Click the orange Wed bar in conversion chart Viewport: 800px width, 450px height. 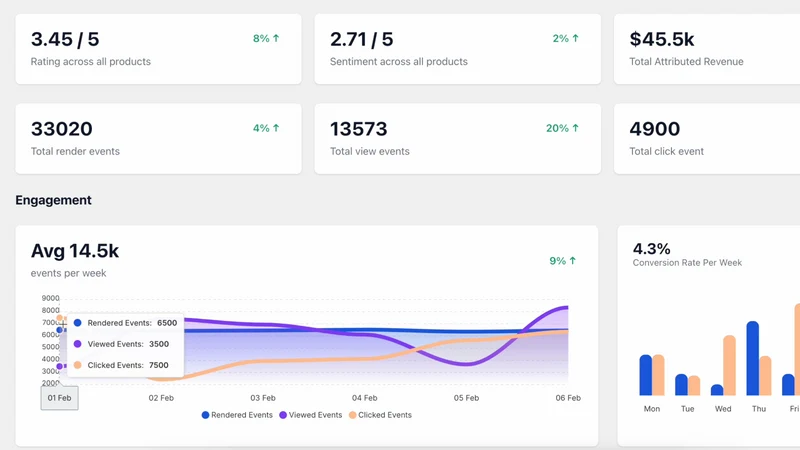pyautogui.click(x=730, y=365)
